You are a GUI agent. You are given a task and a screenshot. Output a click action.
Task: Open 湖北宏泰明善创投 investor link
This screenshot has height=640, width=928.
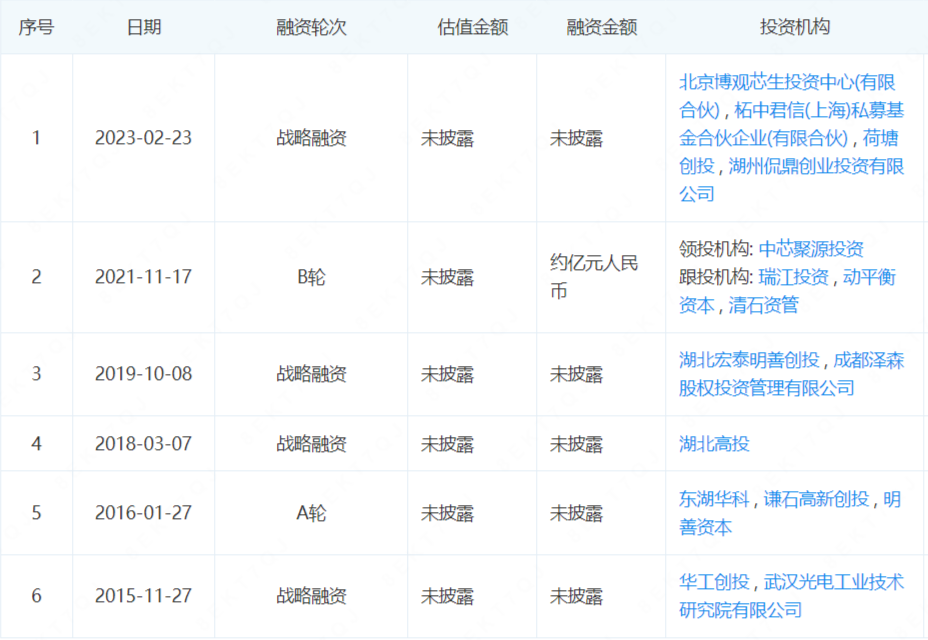coord(749,359)
